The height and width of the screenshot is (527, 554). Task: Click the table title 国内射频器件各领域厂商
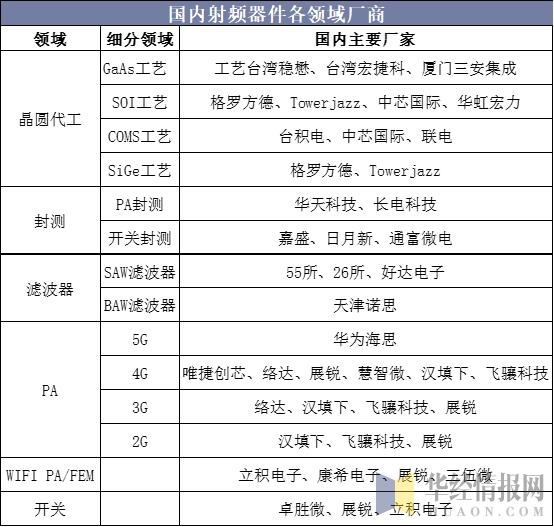[x=276, y=14]
